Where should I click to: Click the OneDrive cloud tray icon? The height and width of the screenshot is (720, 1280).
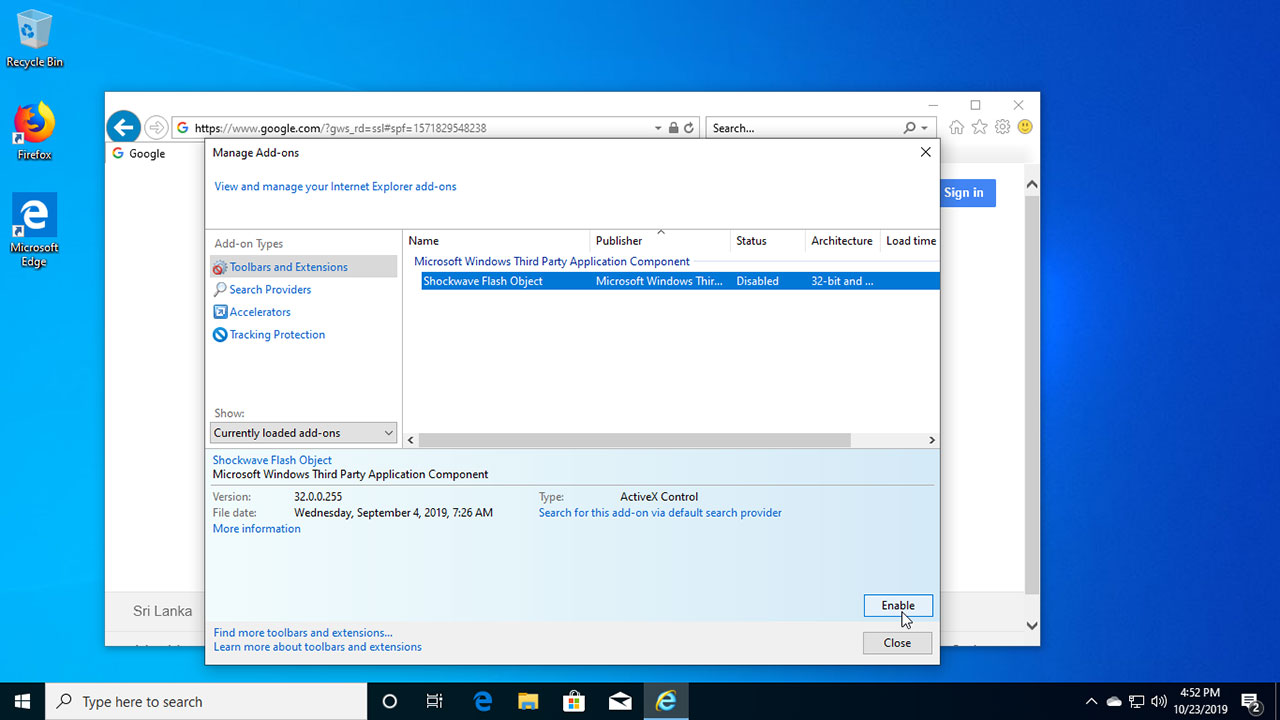click(x=1114, y=701)
